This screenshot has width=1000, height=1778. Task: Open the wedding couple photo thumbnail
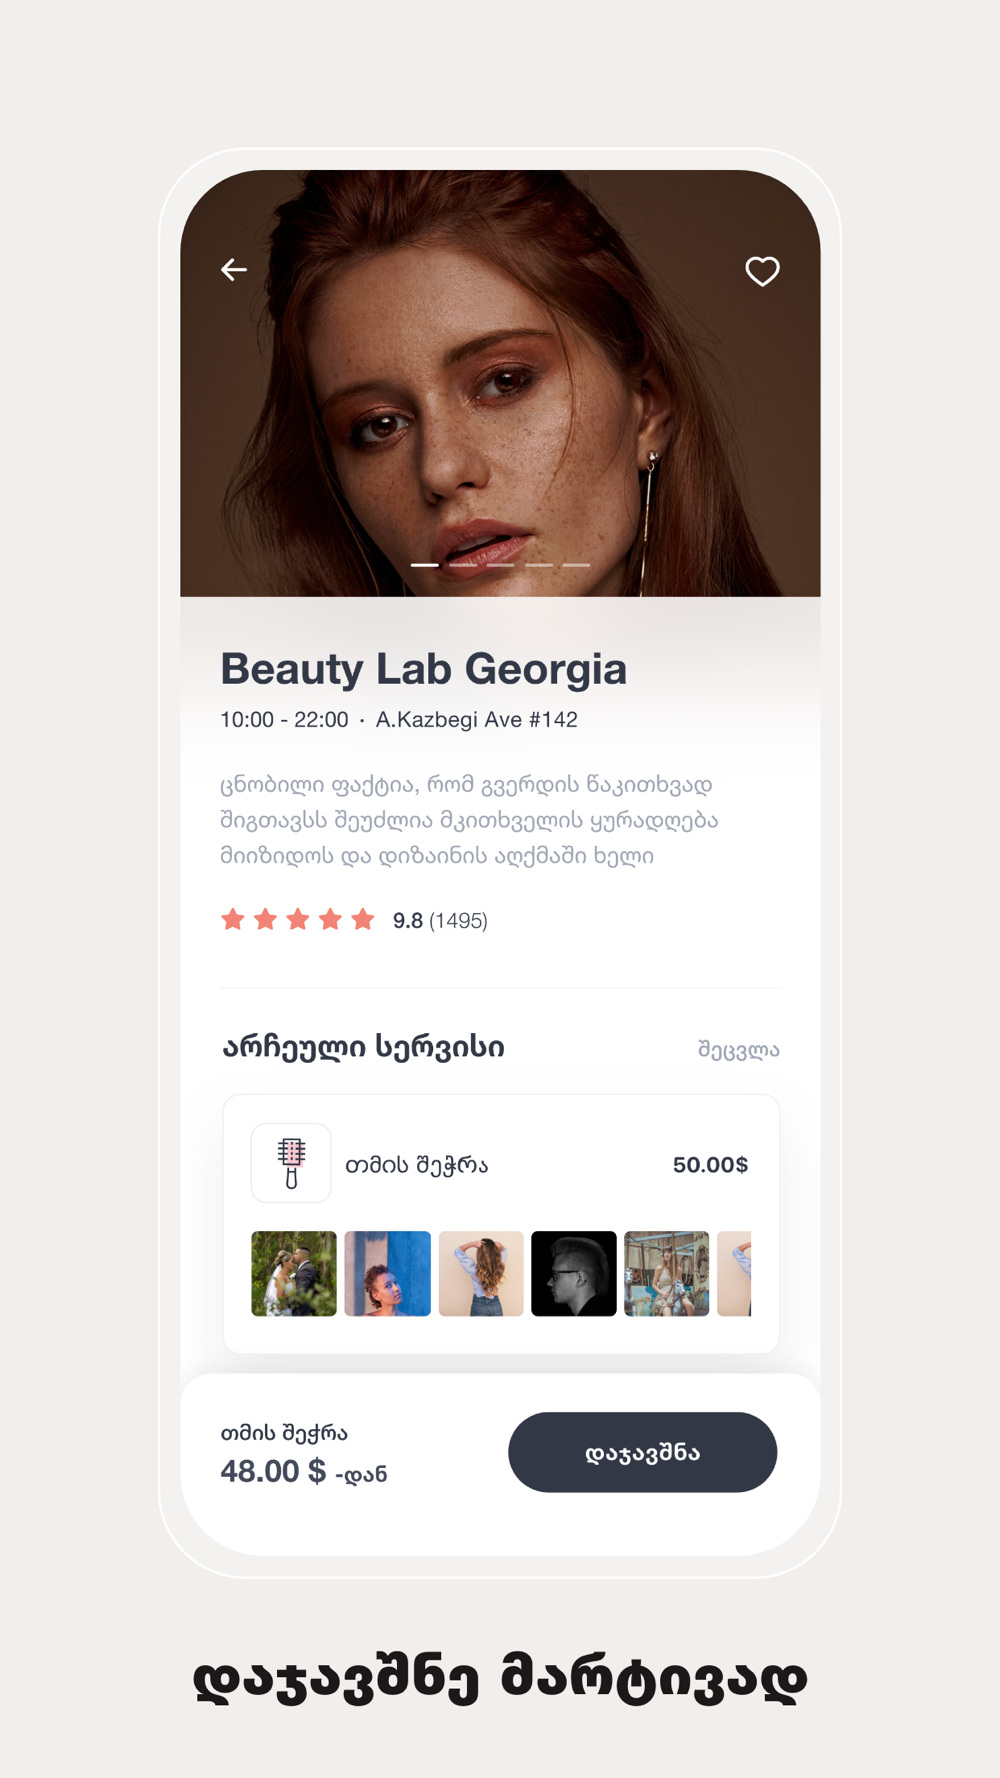(x=294, y=1273)
